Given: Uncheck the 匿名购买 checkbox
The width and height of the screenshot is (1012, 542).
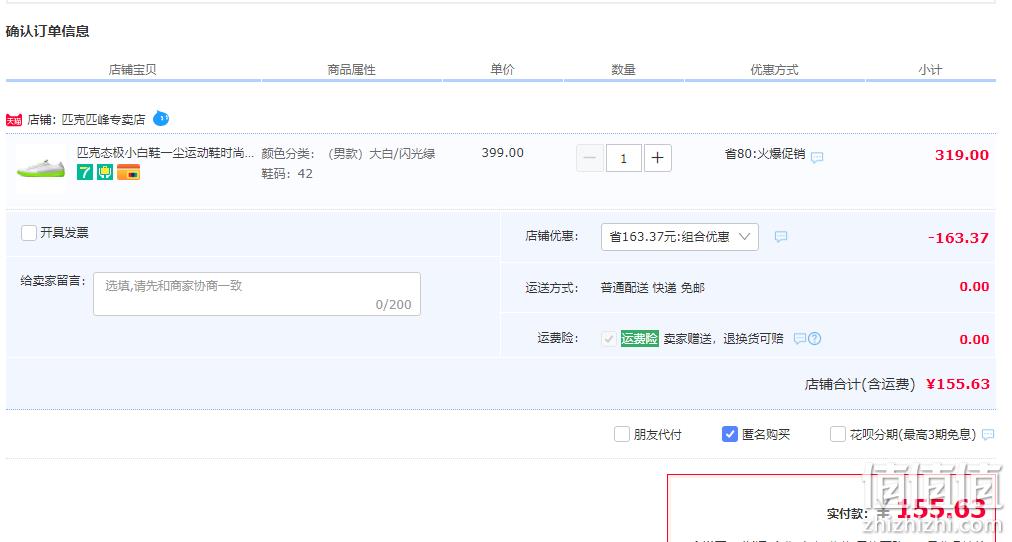Looking at the screenshot, I should (x=729, y=434).
